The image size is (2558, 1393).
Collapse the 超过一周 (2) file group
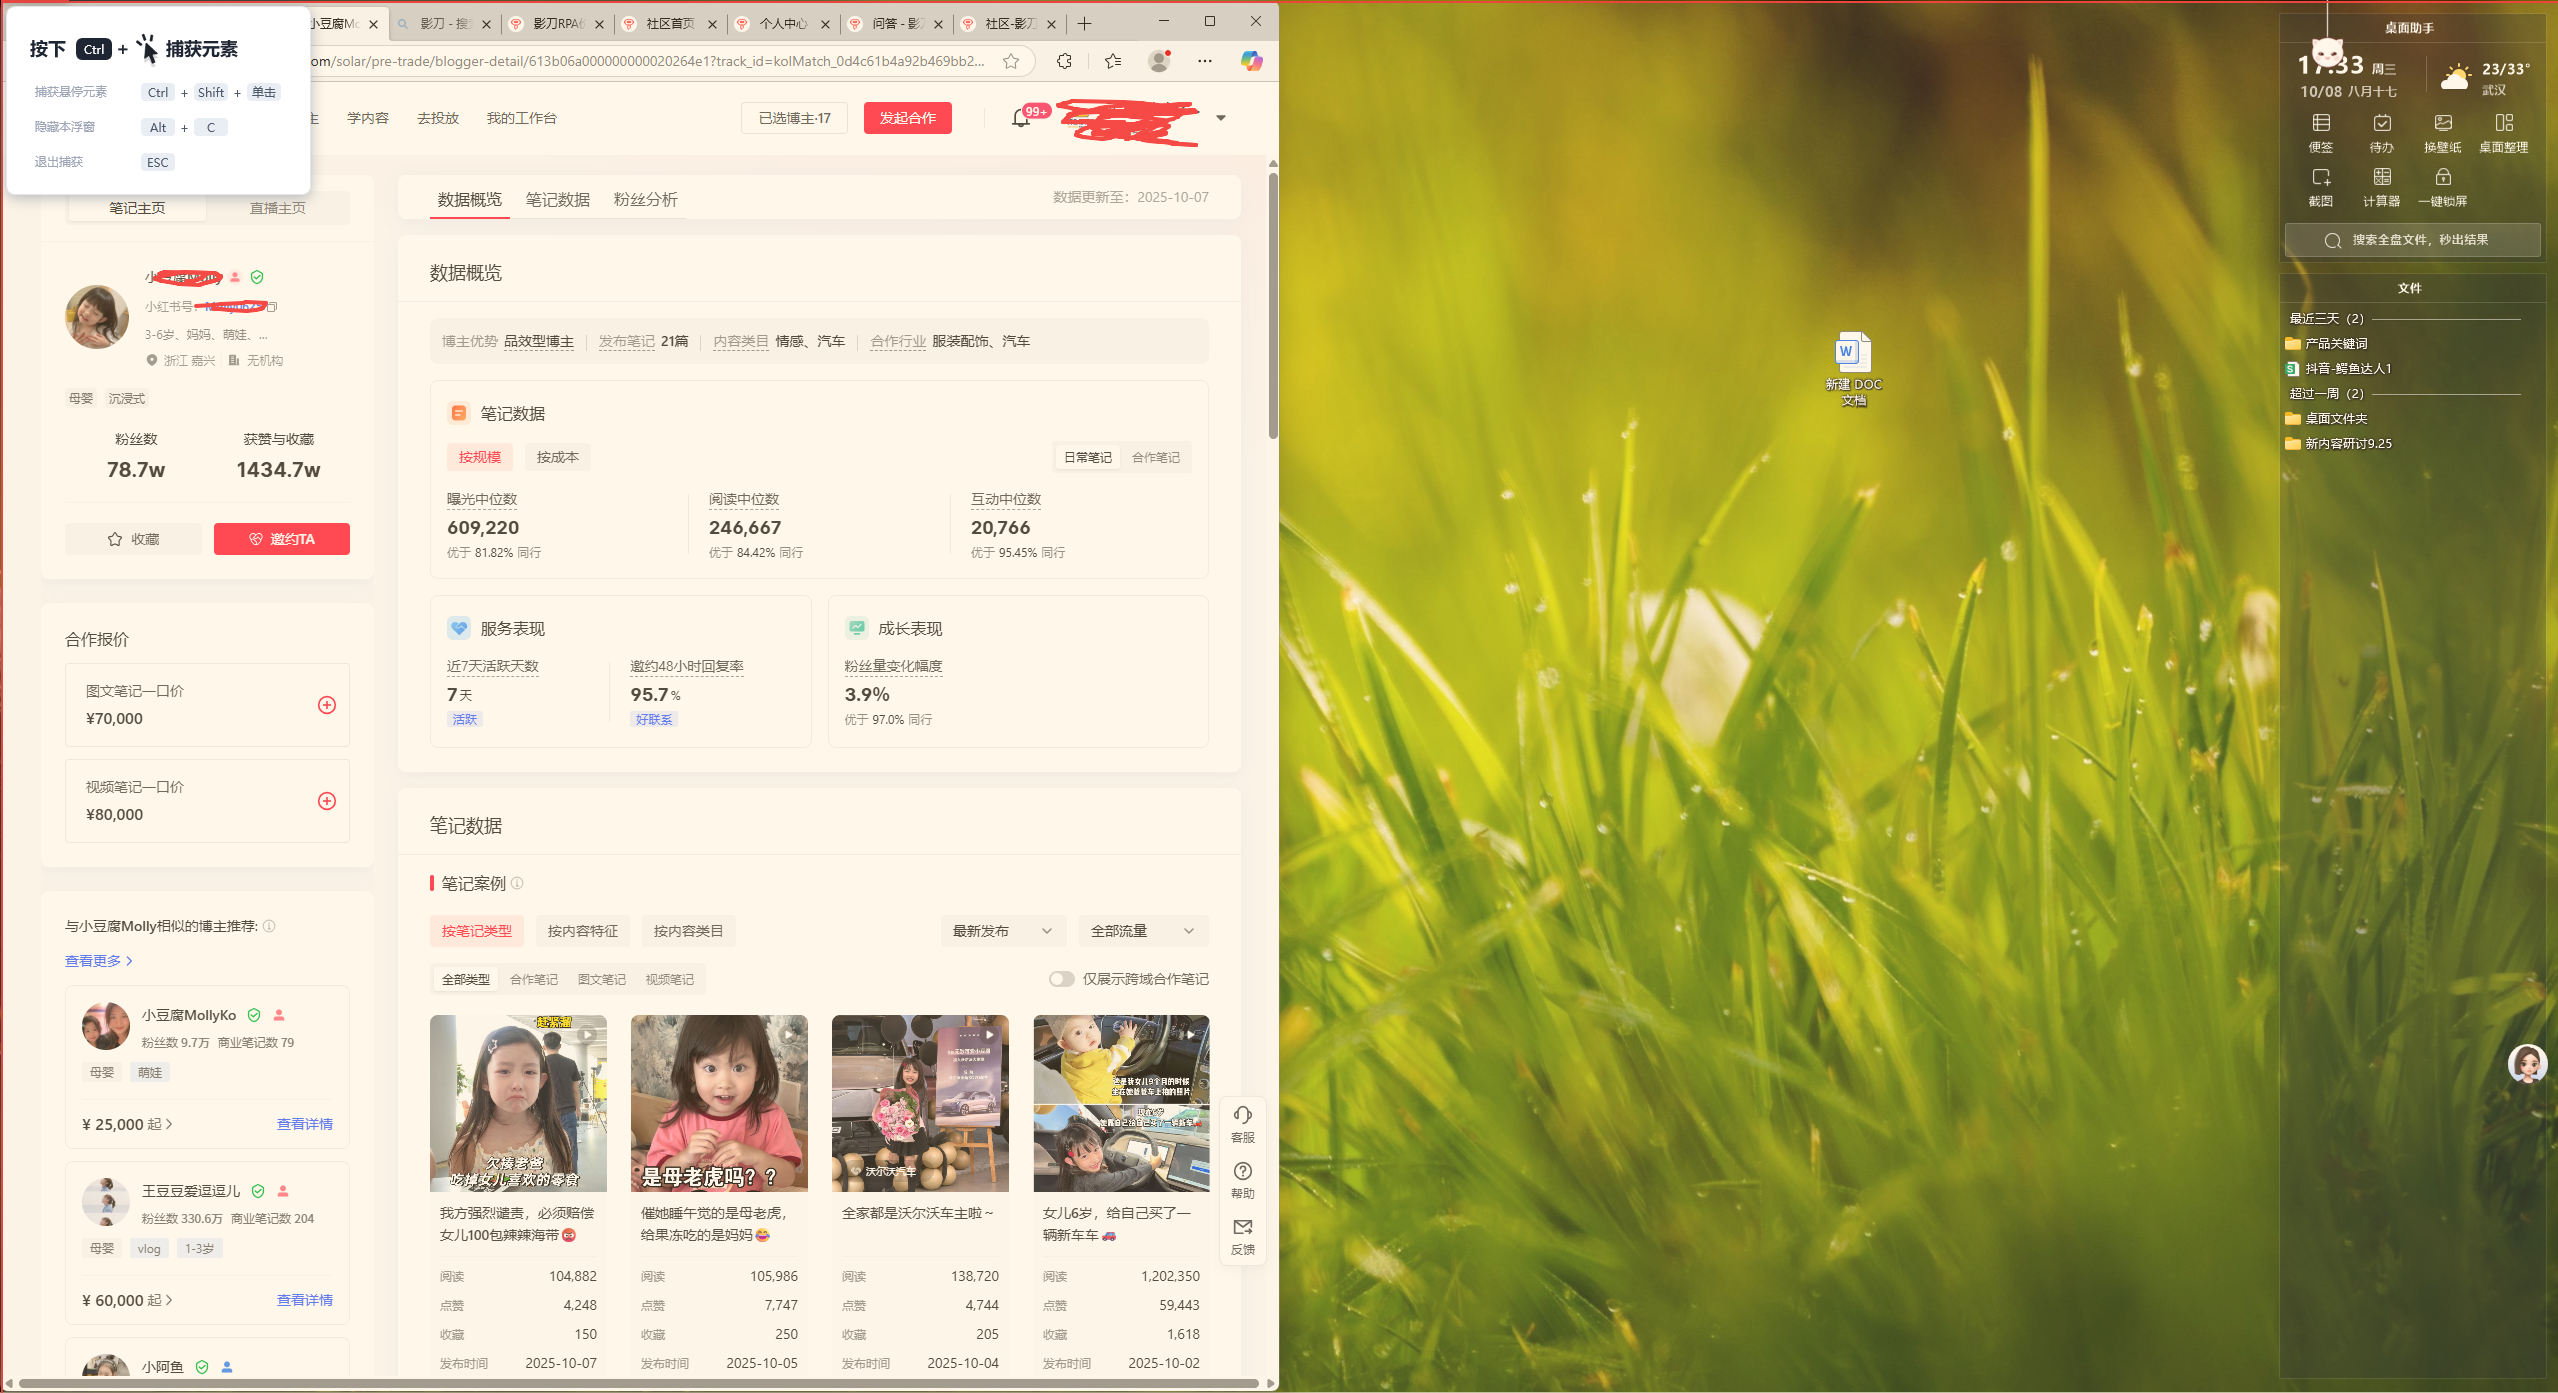click(2326, 393)
